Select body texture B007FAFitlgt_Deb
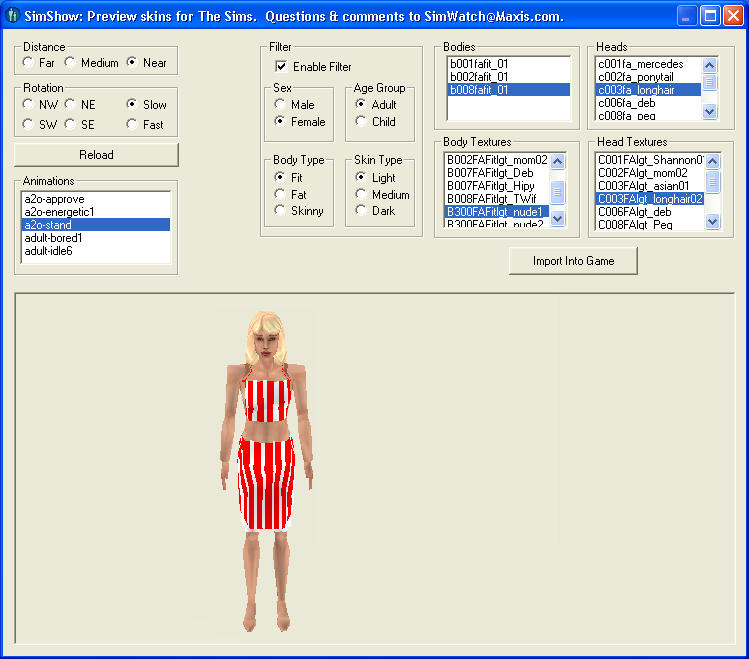This screenshot has height=659, width=749. [x=497, y=173]
